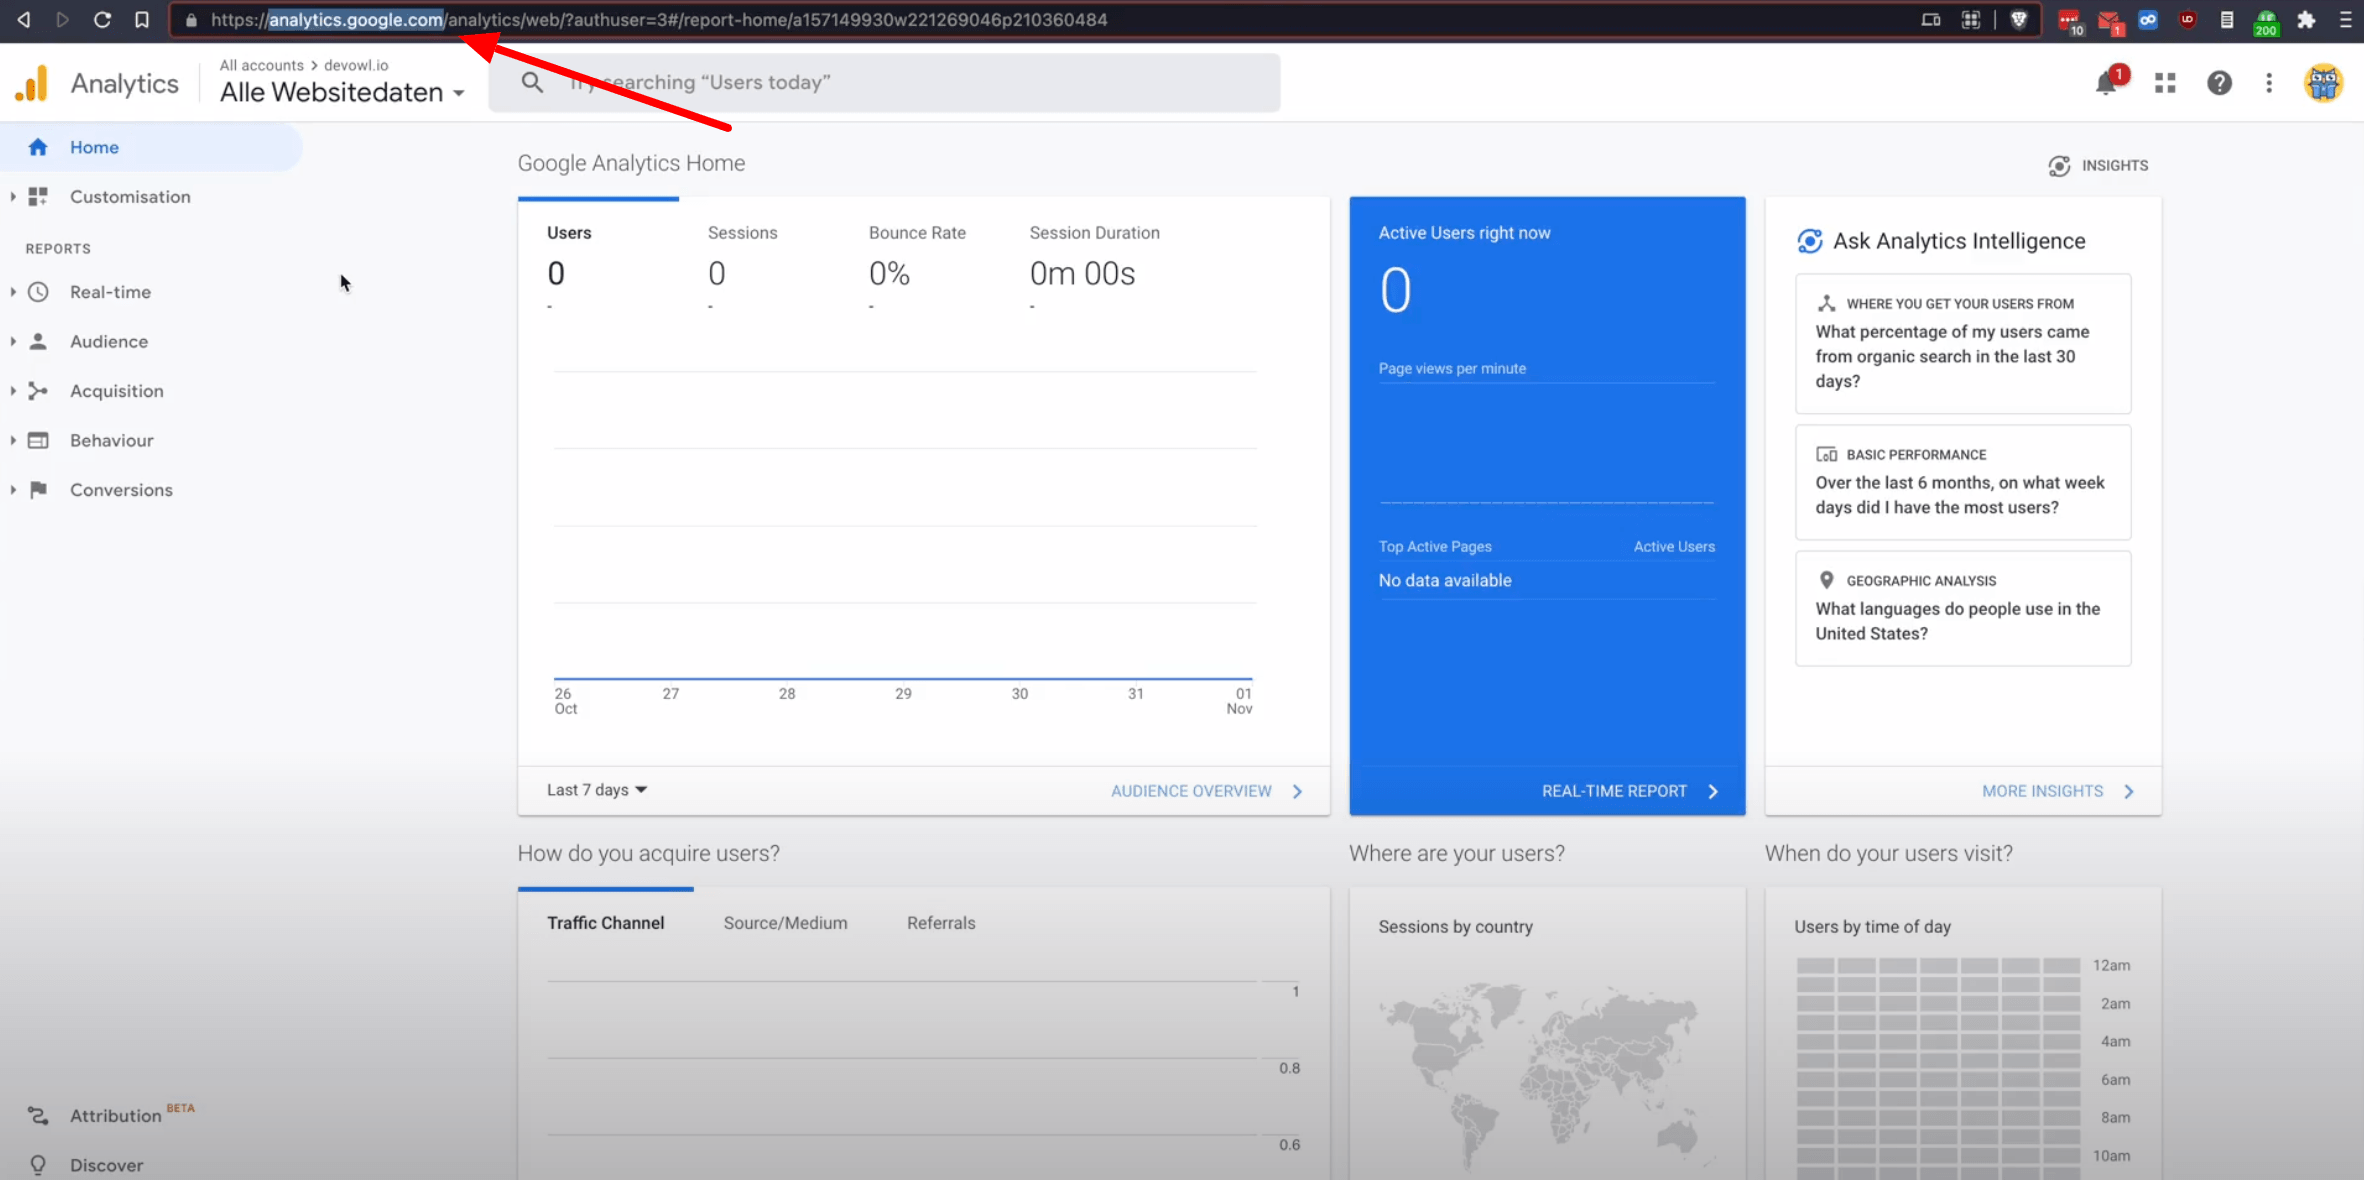Open the Google apps grid icon
This screenshot has width=2364, height=1180.
click(2165, 83)
